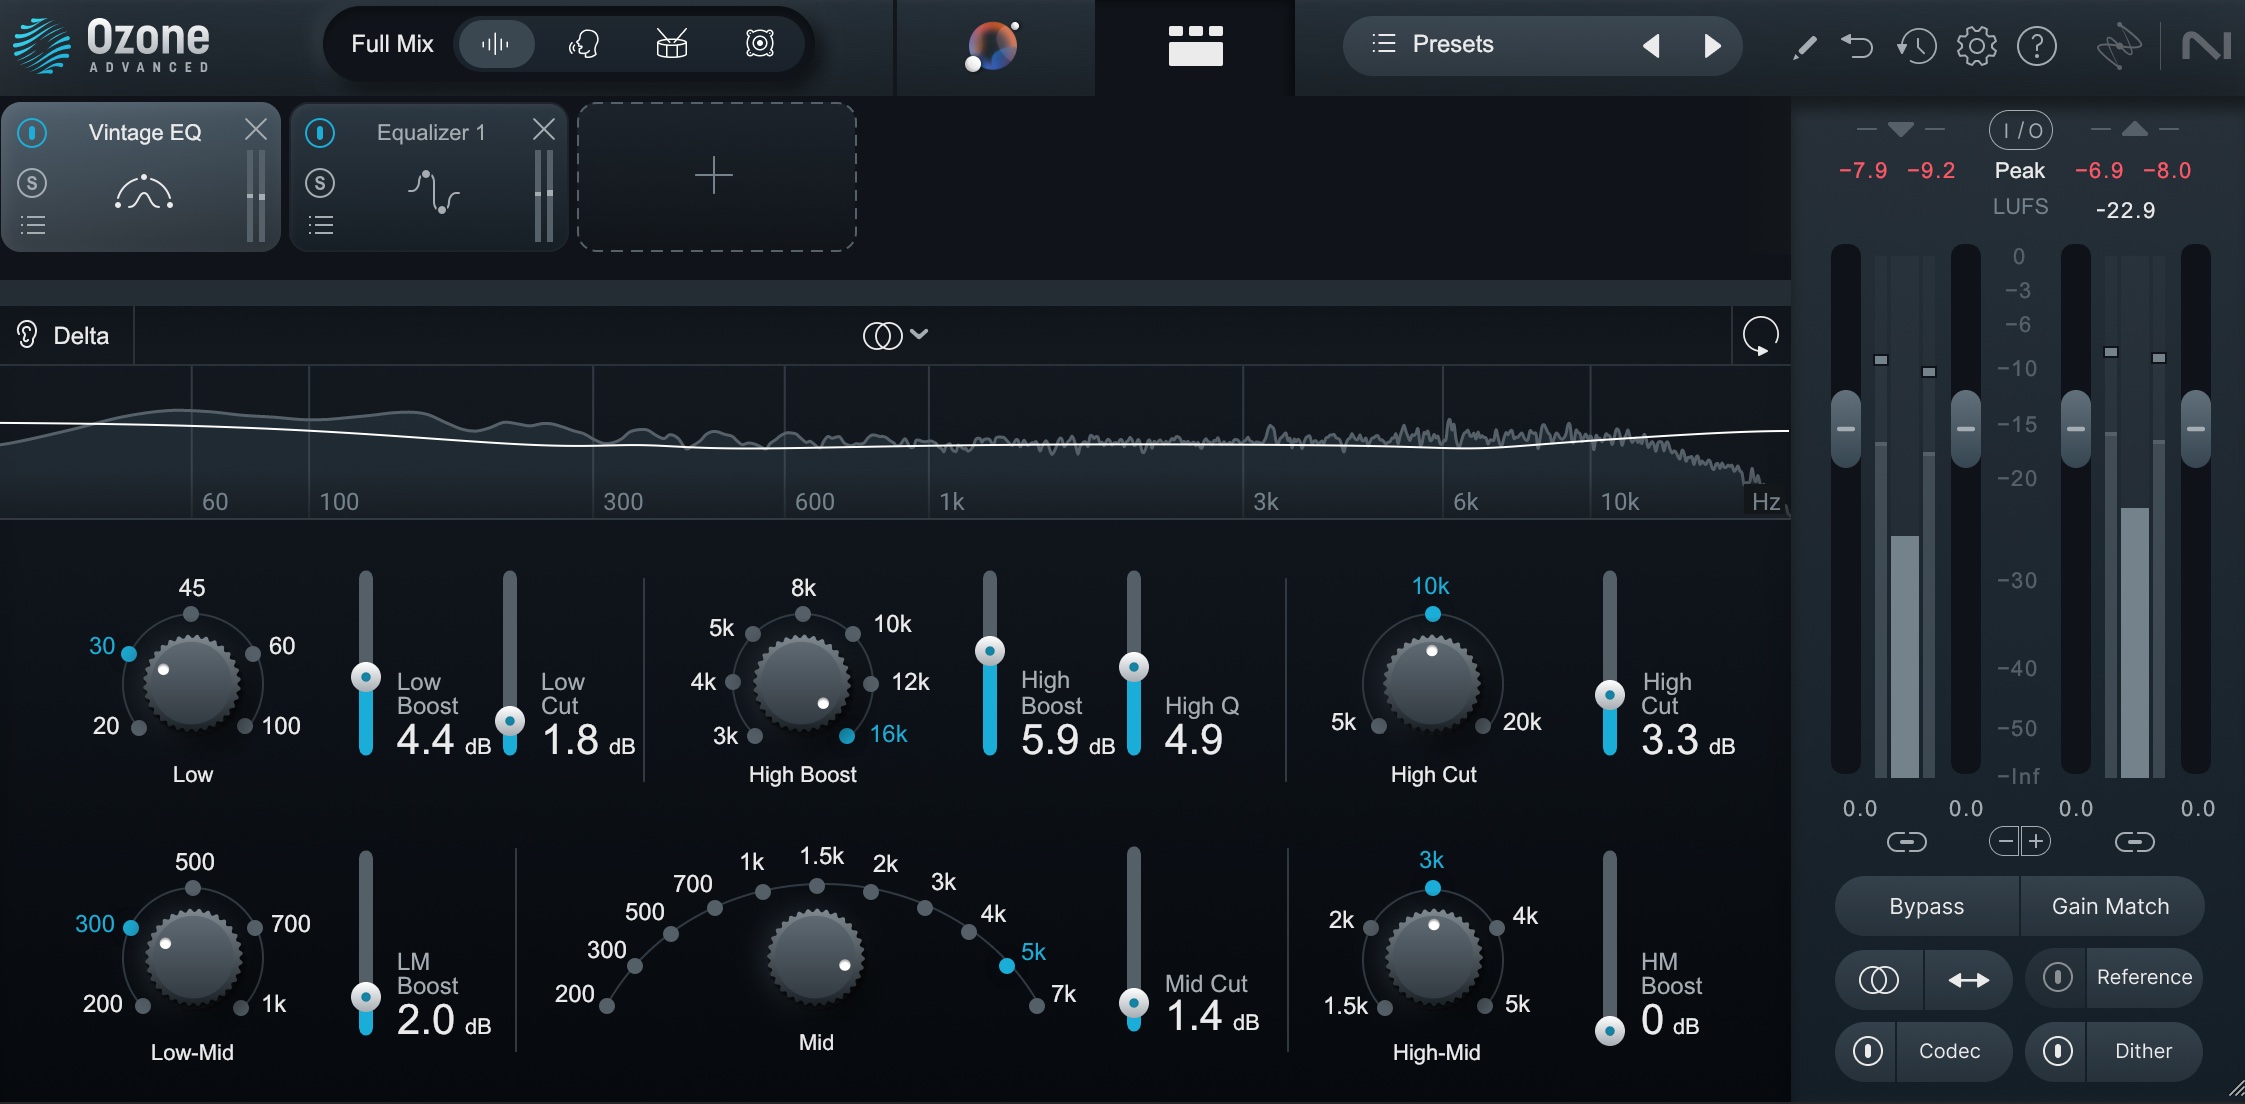The height and width of the screenshot is (1104, 2245).
Task: Open the history clock icon
Action: point(1916,46)
